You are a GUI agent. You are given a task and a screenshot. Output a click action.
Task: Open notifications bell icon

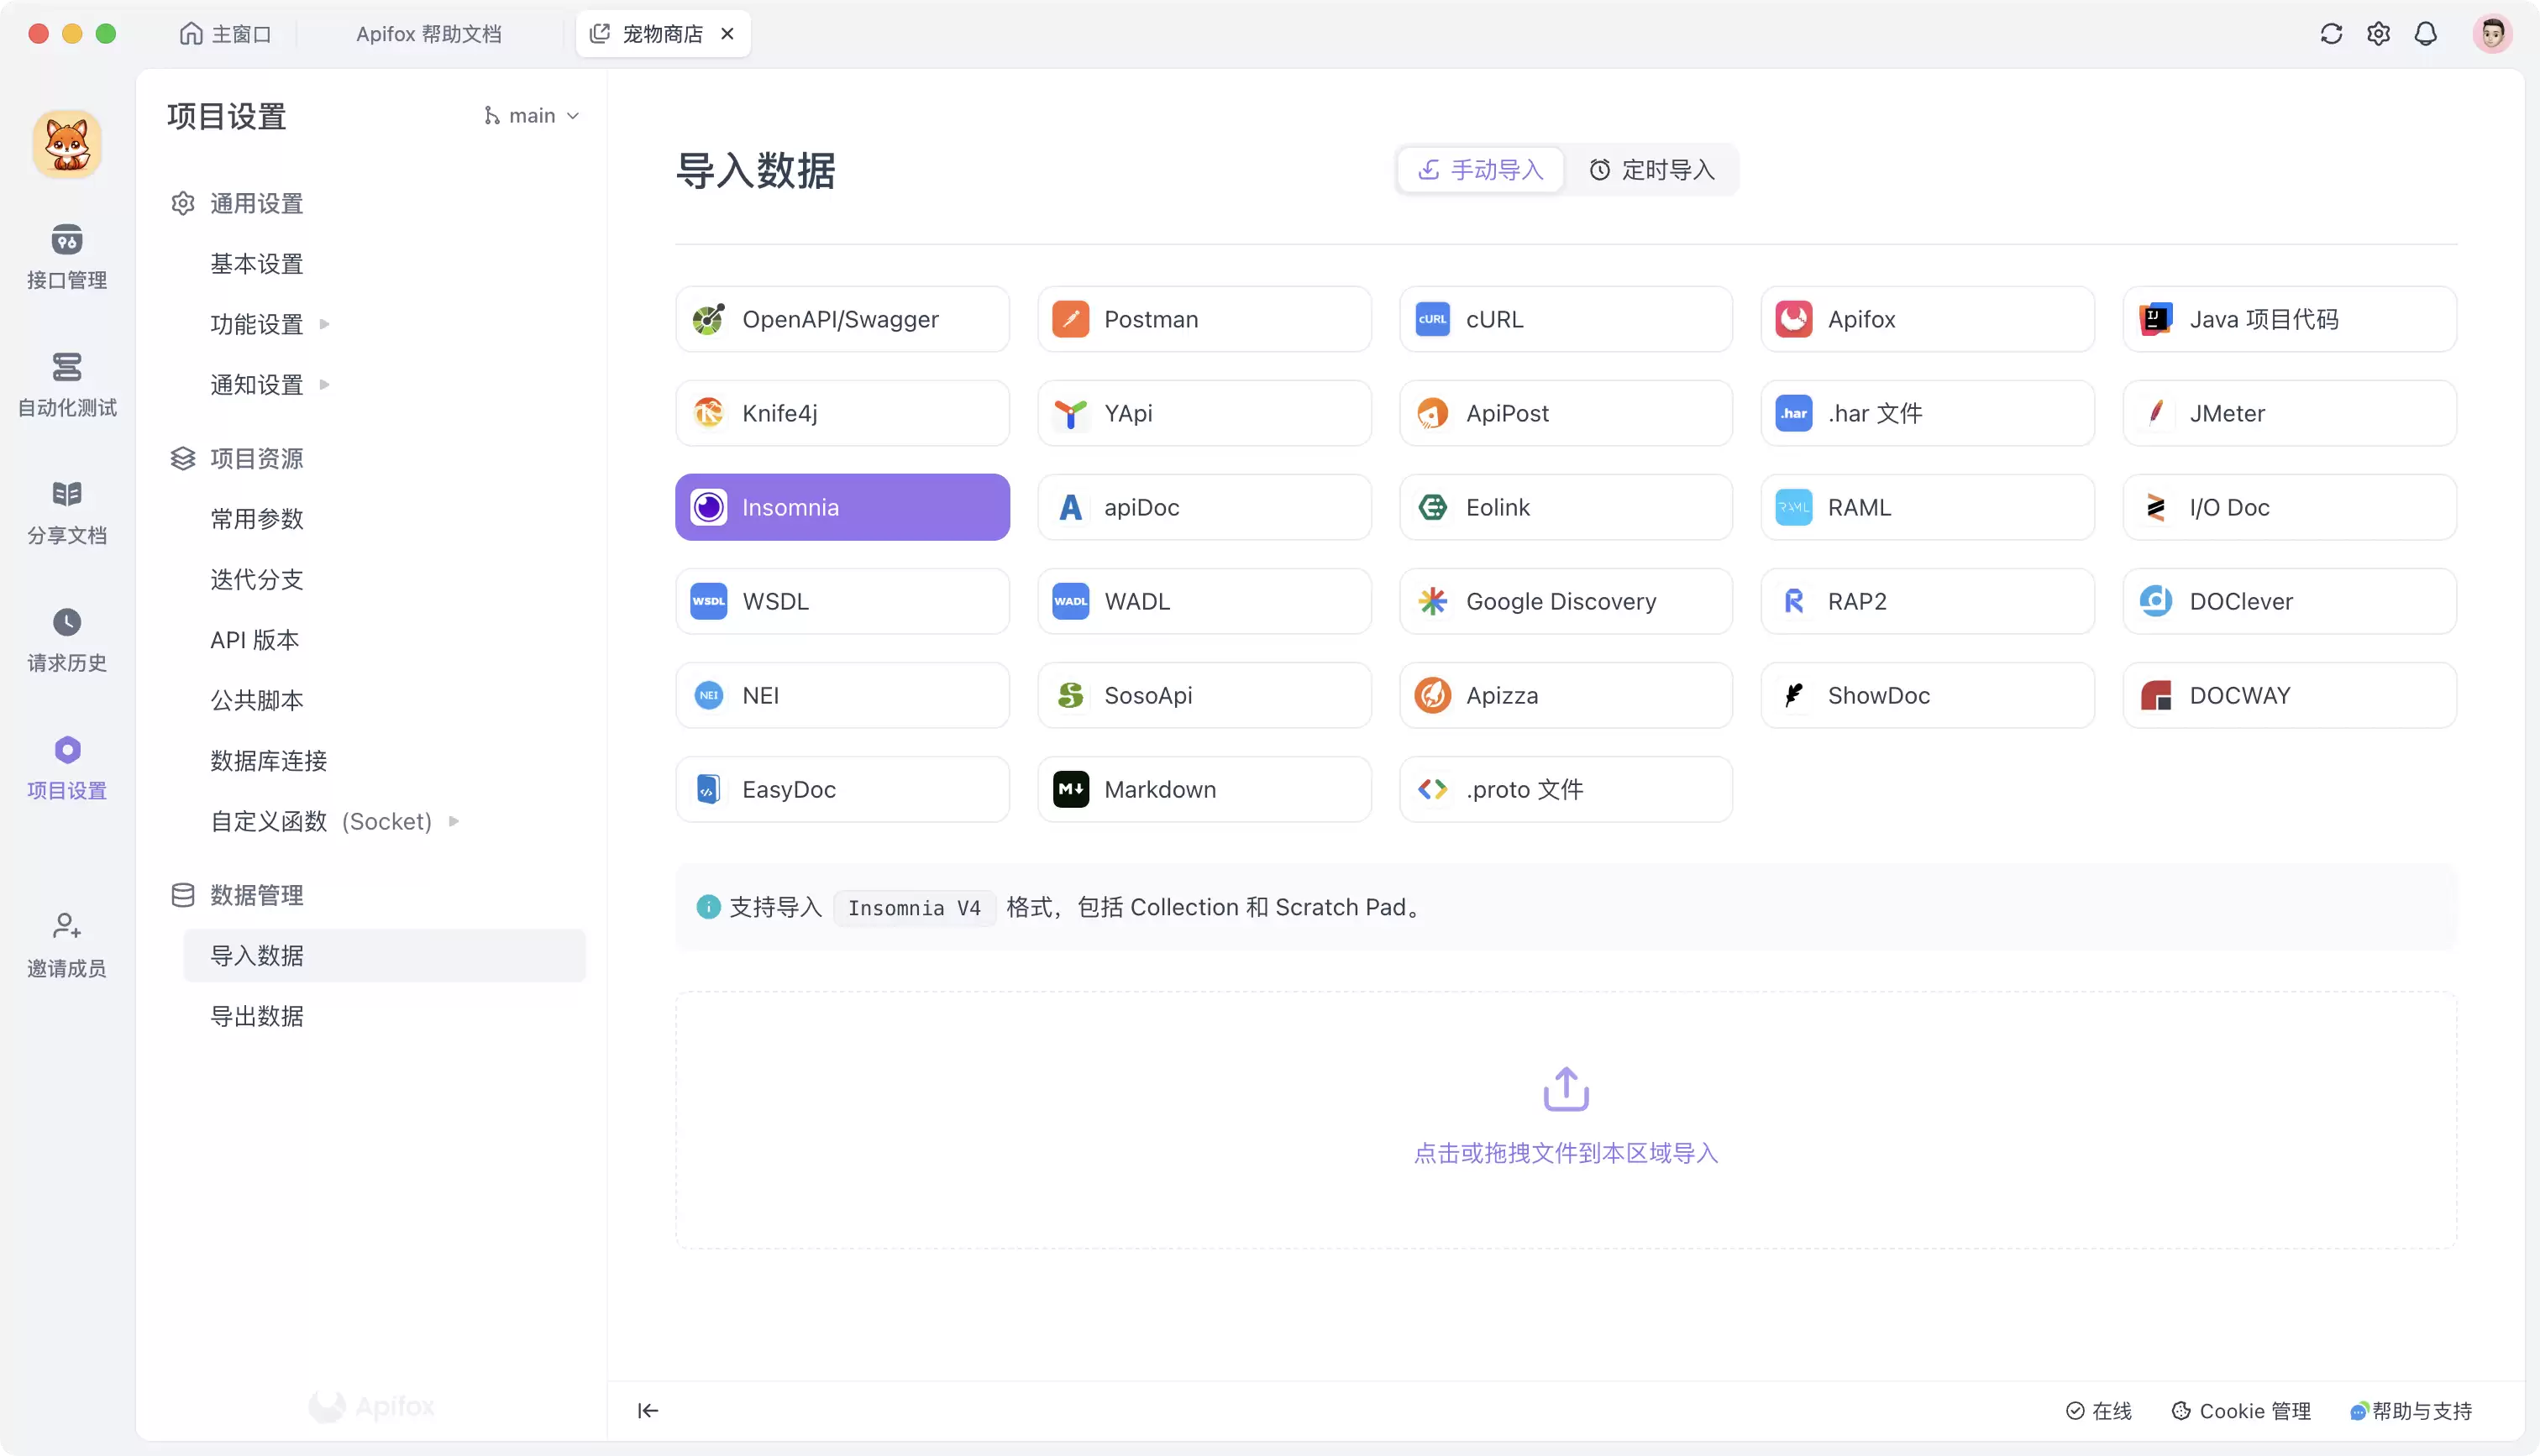point(2425,34)
